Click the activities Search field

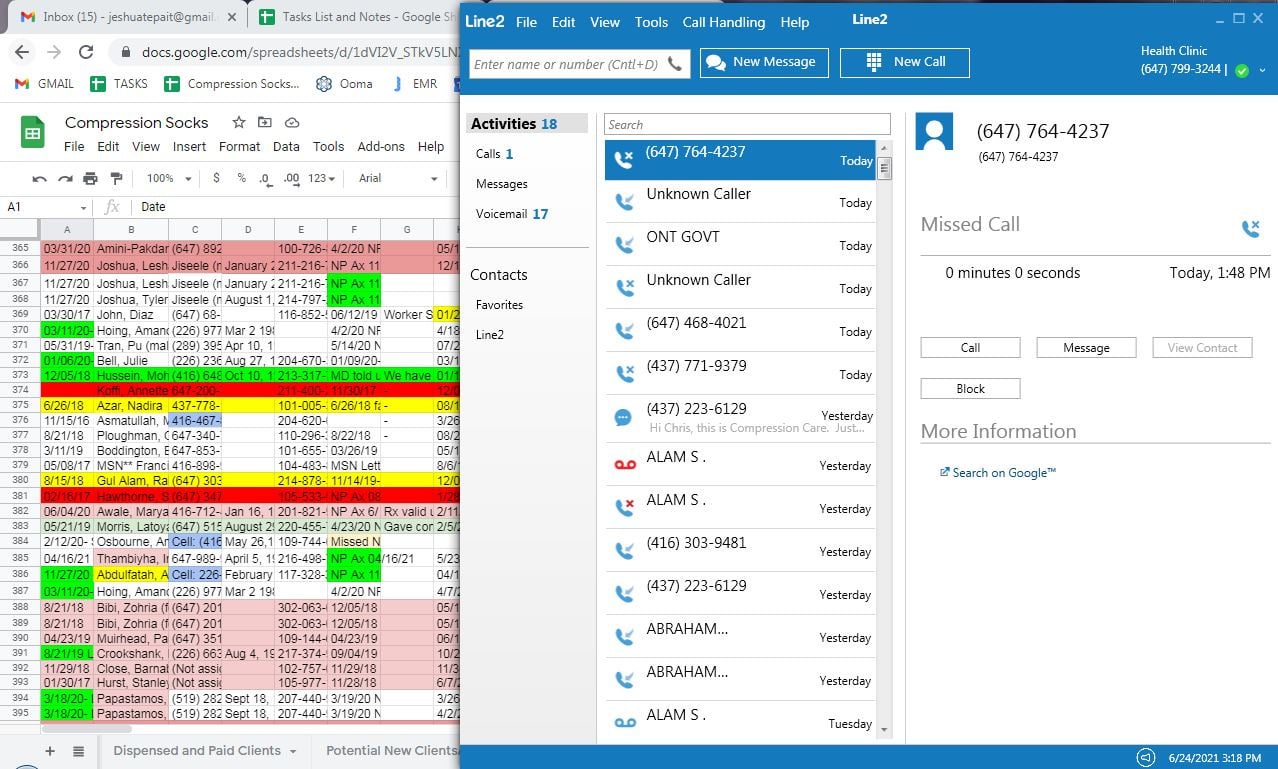[747, 125]
